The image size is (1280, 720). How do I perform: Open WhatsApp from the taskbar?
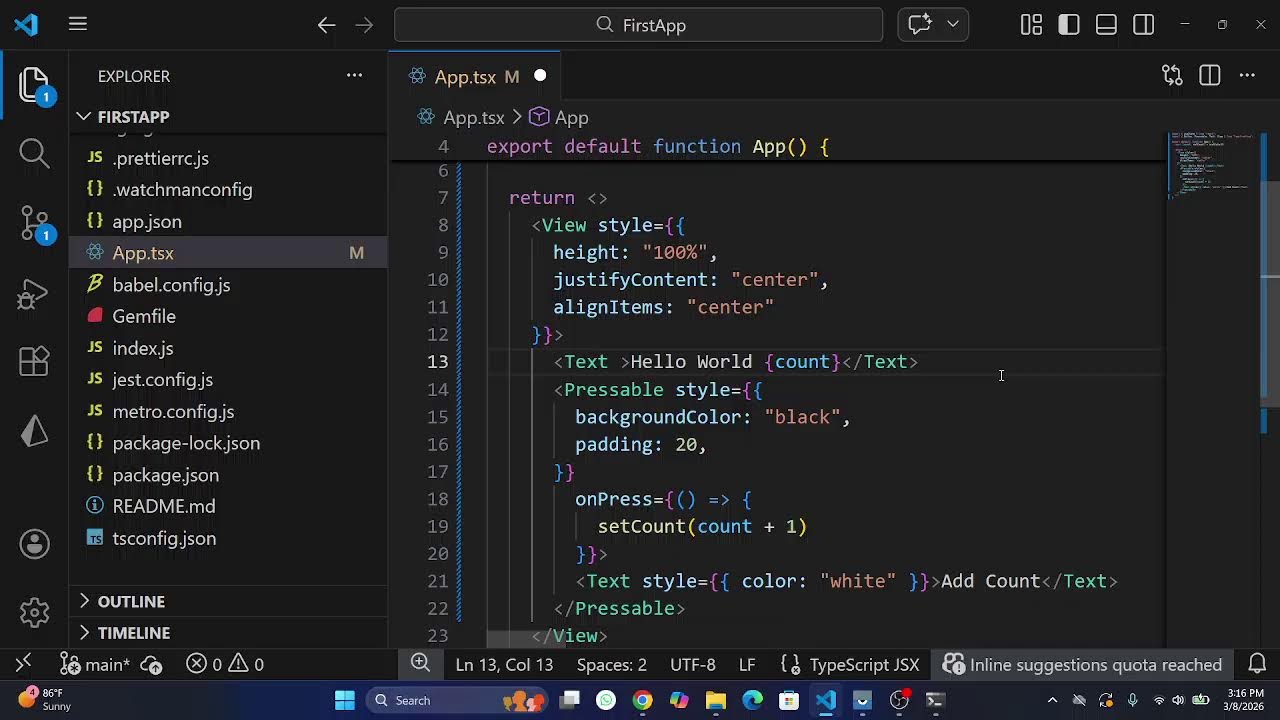[606, 700]
